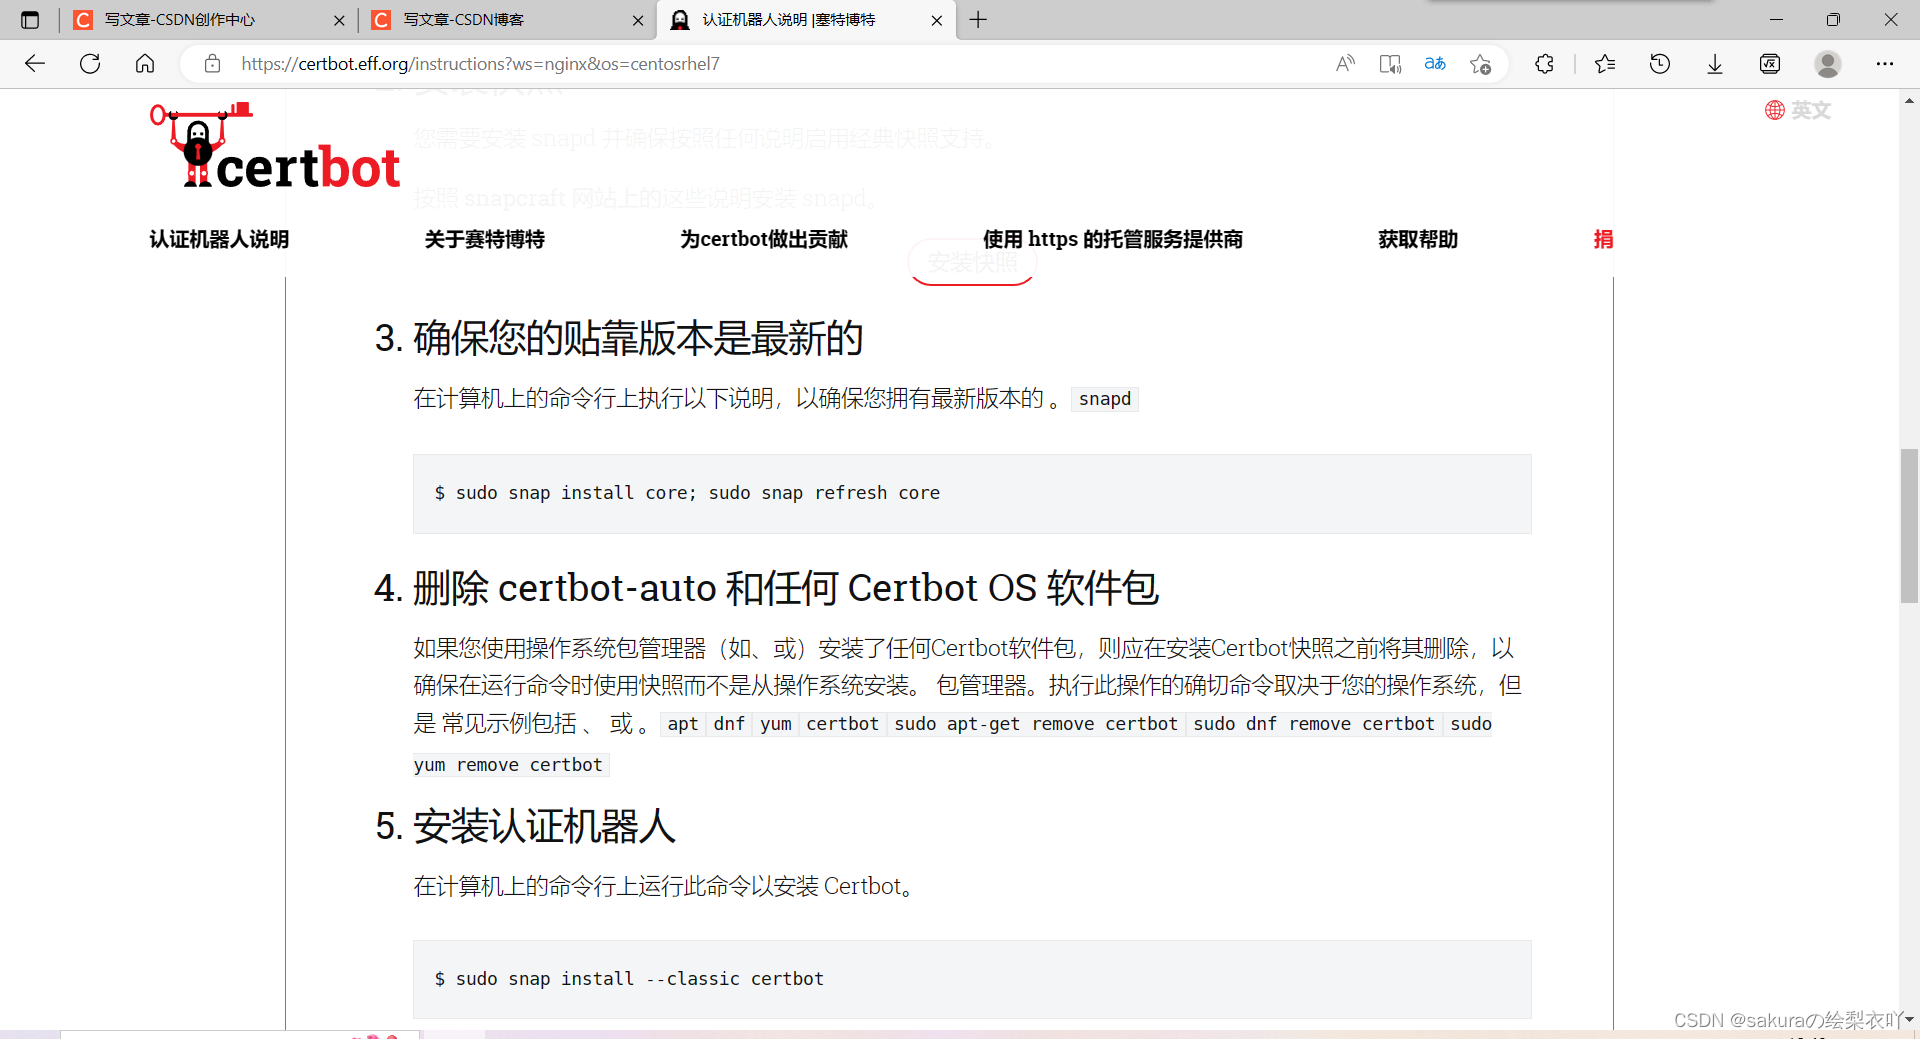
Task: Open 获取帮助 nav link
Action: [x=1418, y=239]
